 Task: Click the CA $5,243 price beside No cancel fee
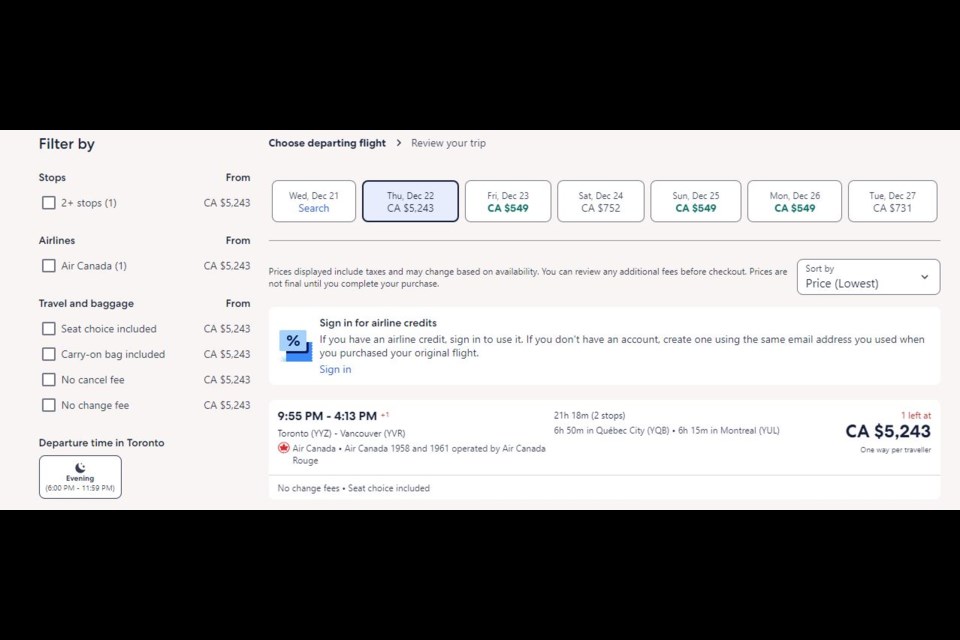click(227, 380)
